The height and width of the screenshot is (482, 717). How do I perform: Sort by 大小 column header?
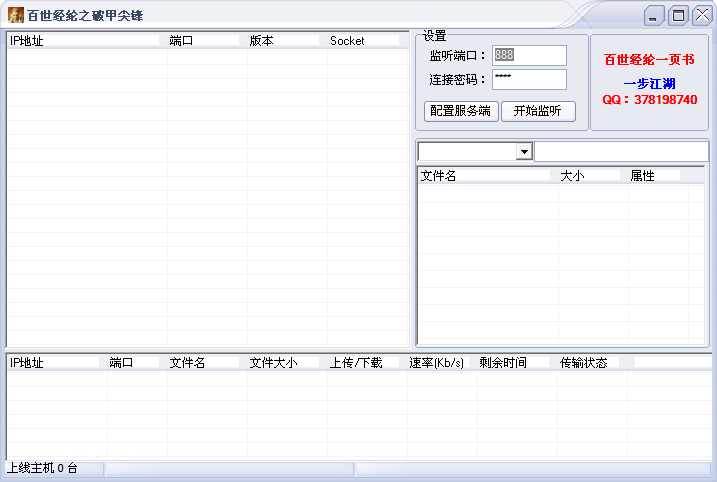click(x=592, y=175)
